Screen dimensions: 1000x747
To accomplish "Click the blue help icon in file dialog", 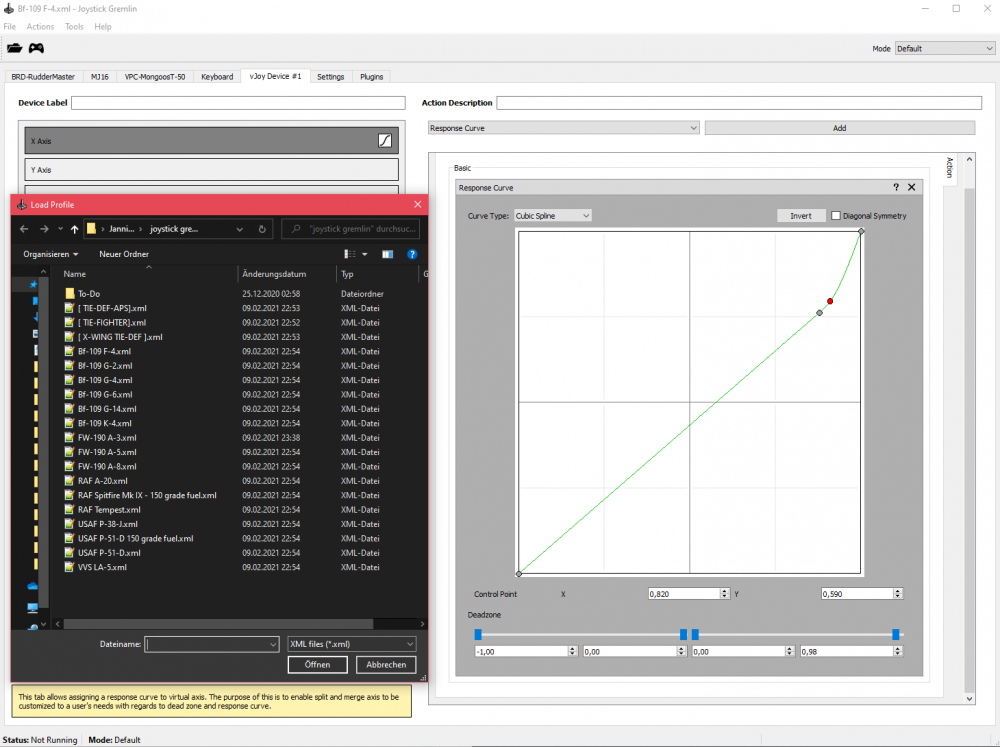I will click(x=411, y=255).
